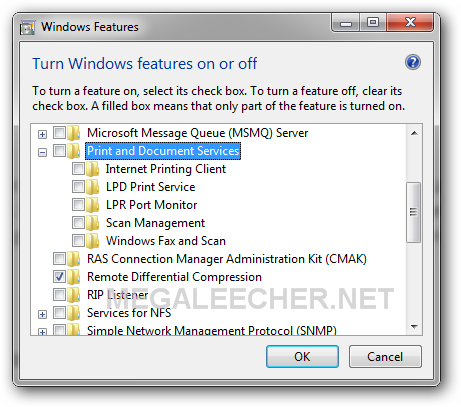Screen dimensions: 461x407
Task: Enable the RIP Listener checkbox
Action: pos(60,294)
